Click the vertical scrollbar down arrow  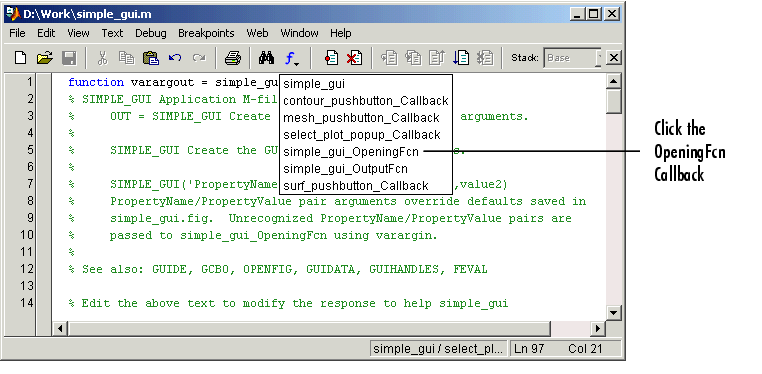pyautogui.click(x=614, y=313)
